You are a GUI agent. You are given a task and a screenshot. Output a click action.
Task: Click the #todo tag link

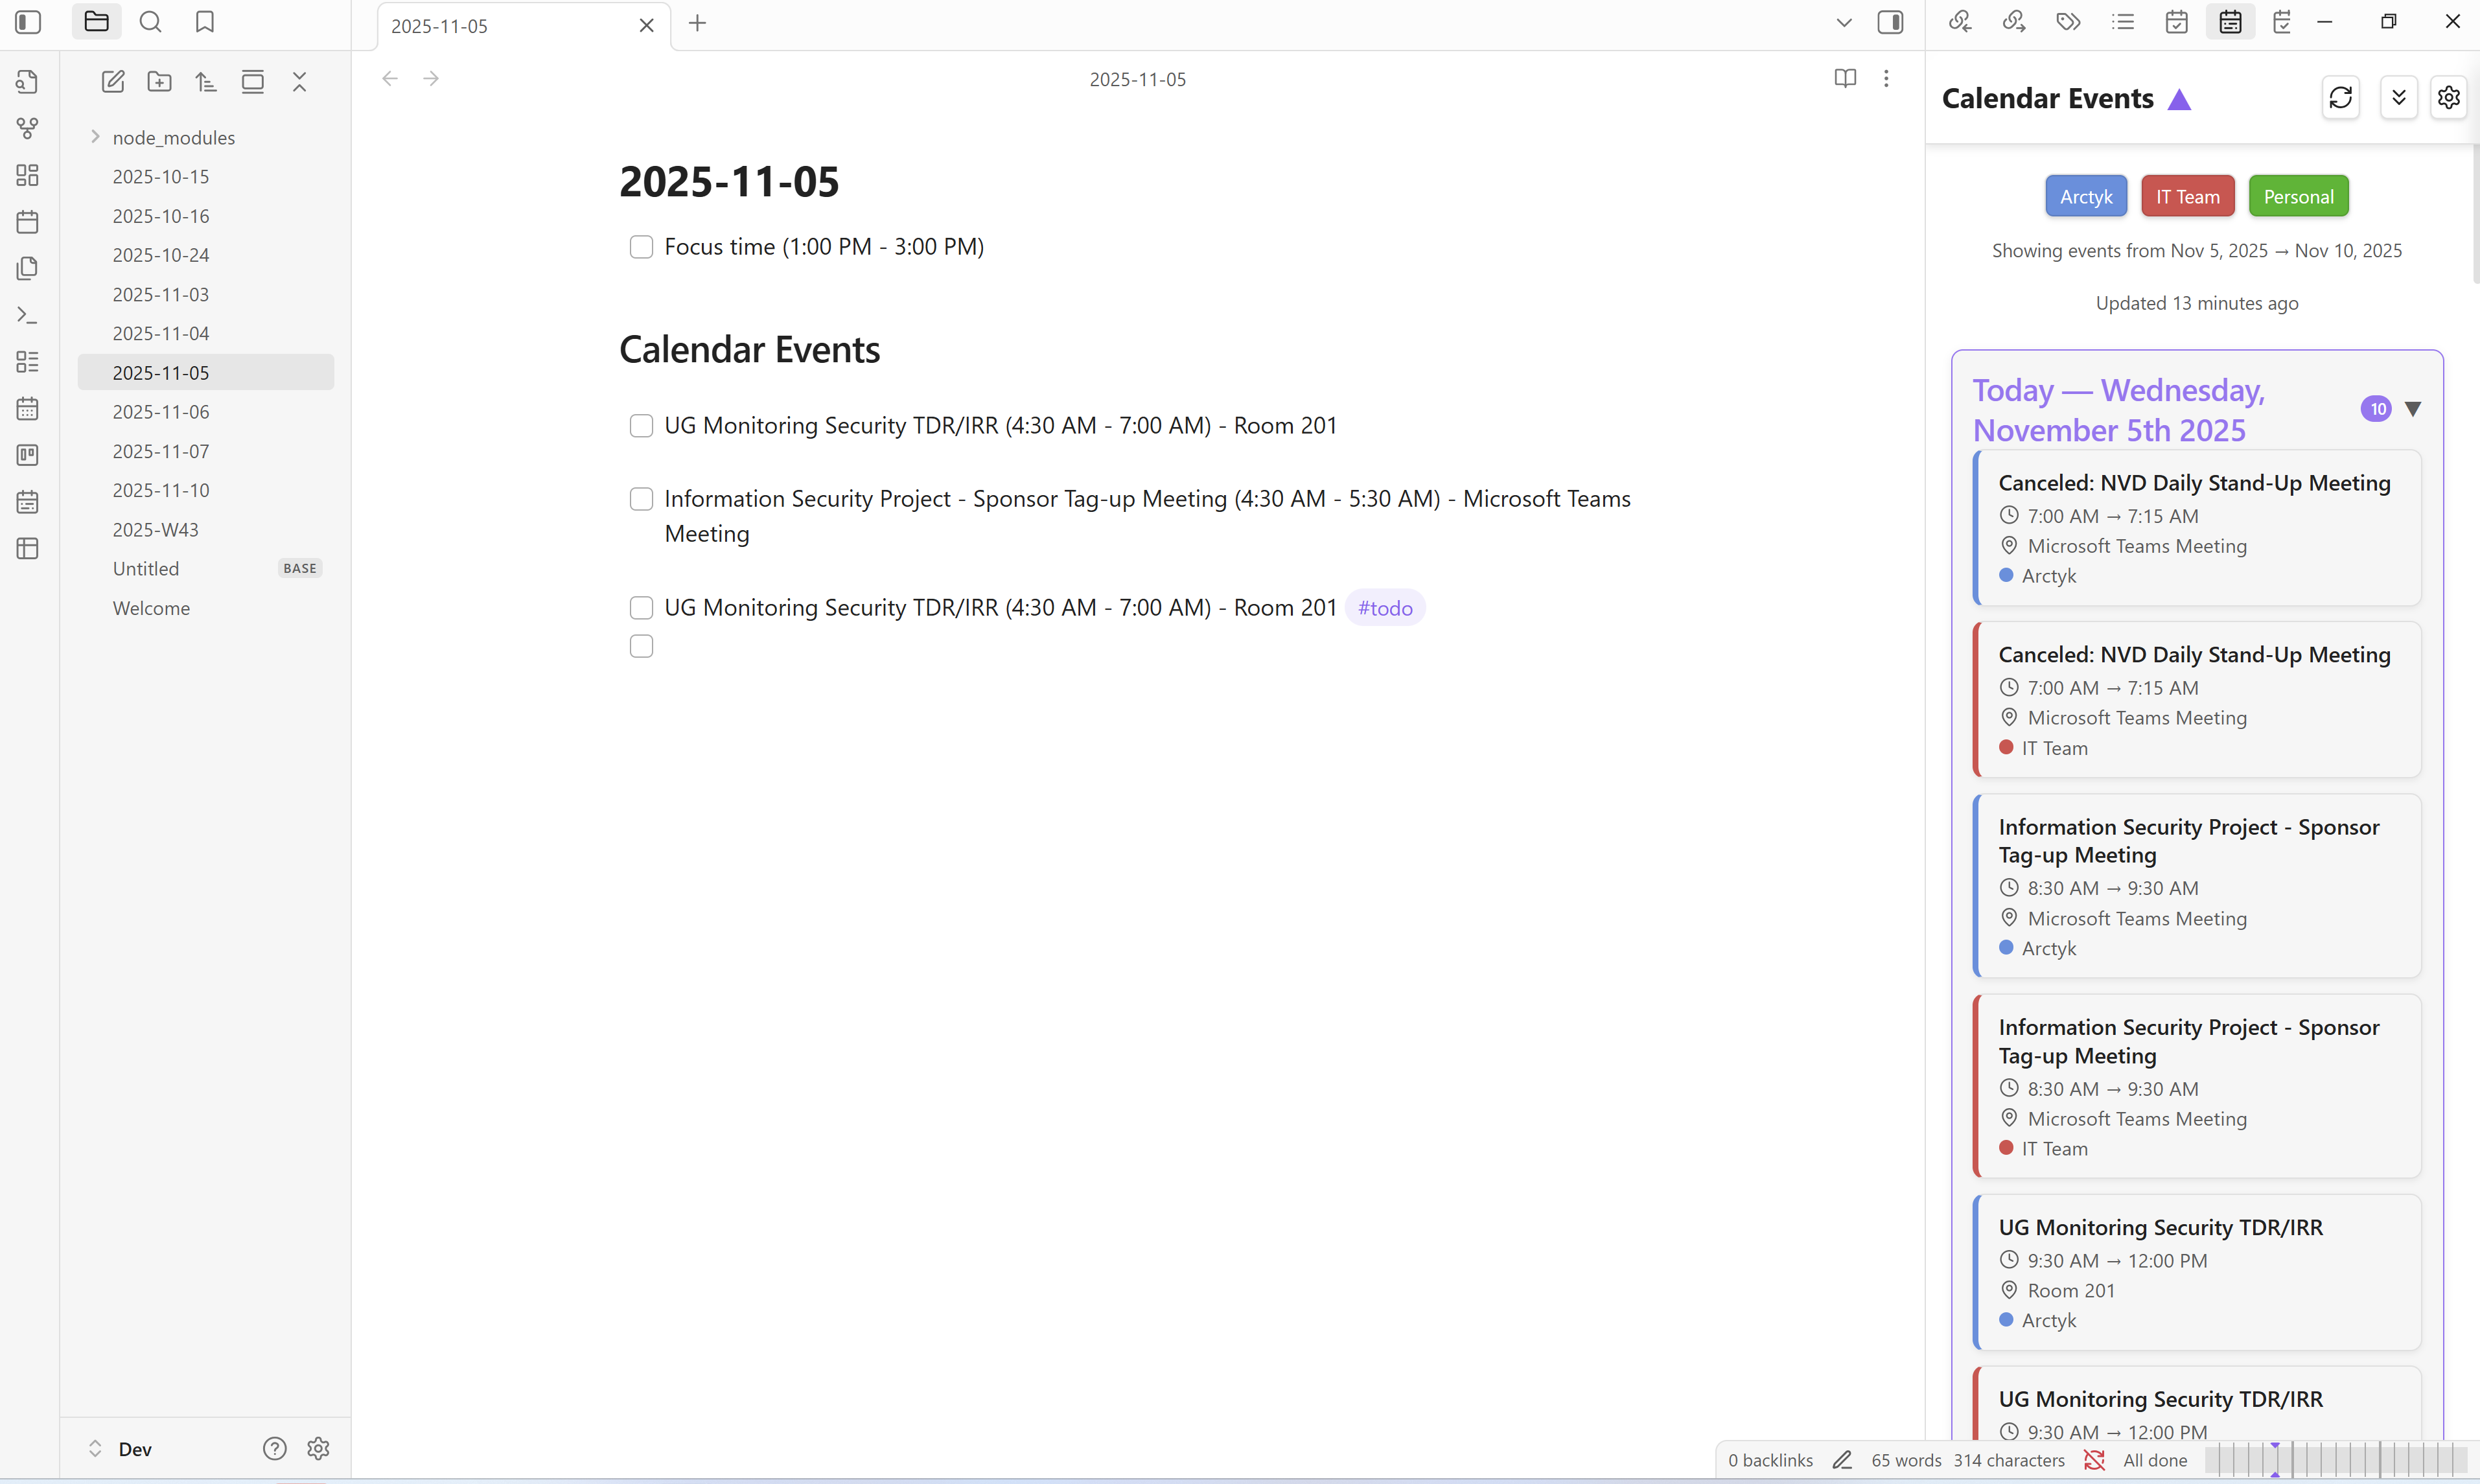pyautogui.click(x=1384, y=608)
